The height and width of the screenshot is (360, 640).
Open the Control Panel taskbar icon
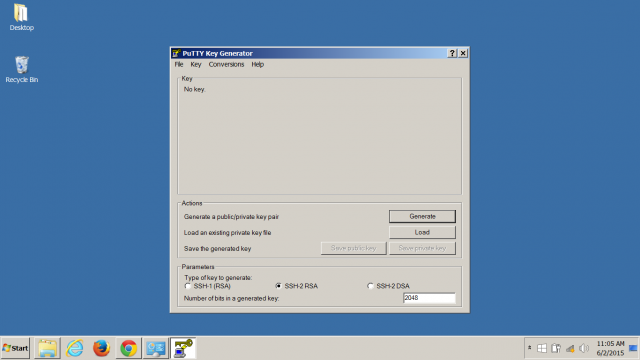click(x=156, y=348)
